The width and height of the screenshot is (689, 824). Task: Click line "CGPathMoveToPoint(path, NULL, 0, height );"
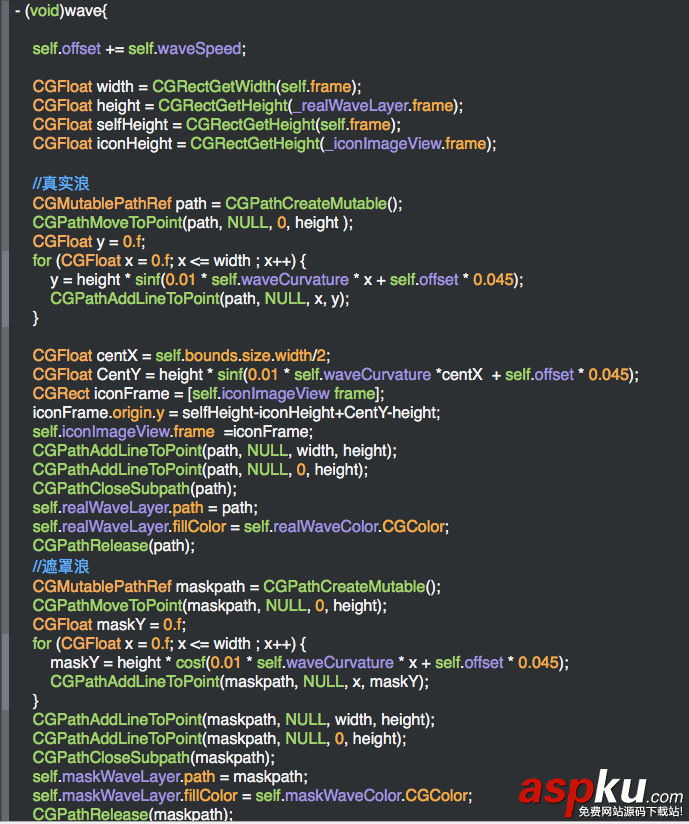pos(193,222)
